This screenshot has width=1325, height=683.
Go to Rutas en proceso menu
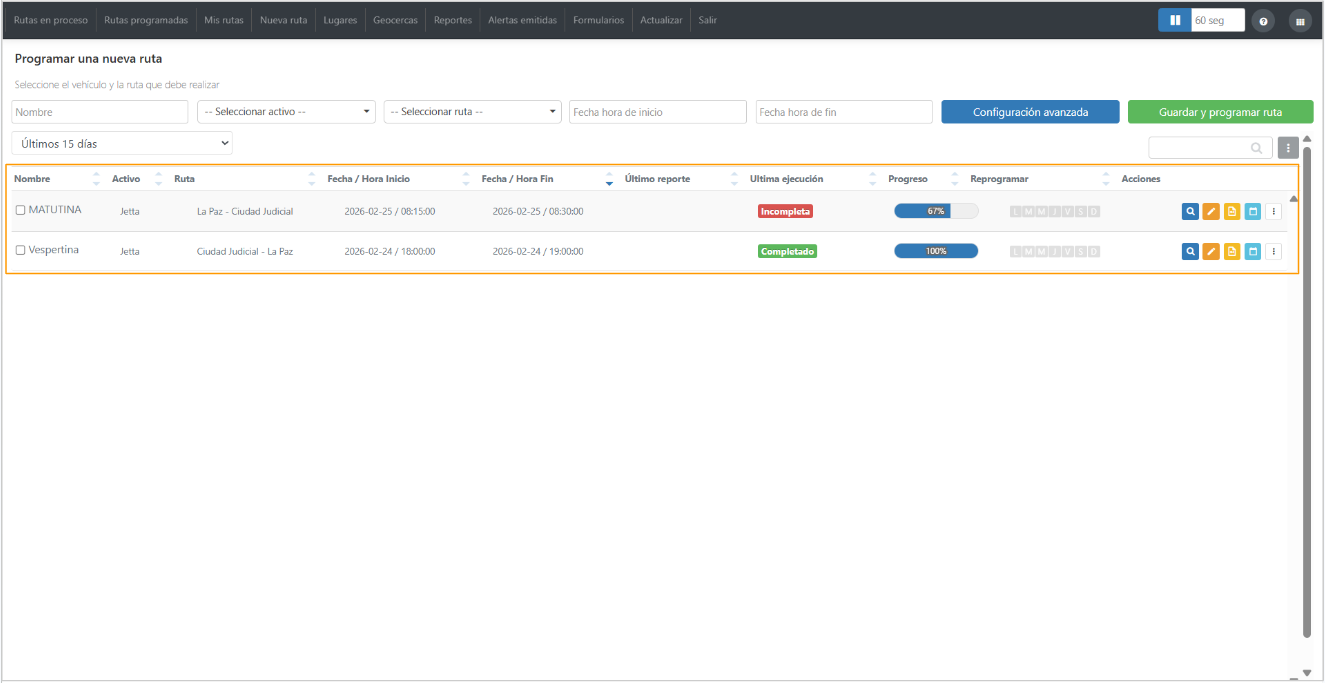(51, 20)
